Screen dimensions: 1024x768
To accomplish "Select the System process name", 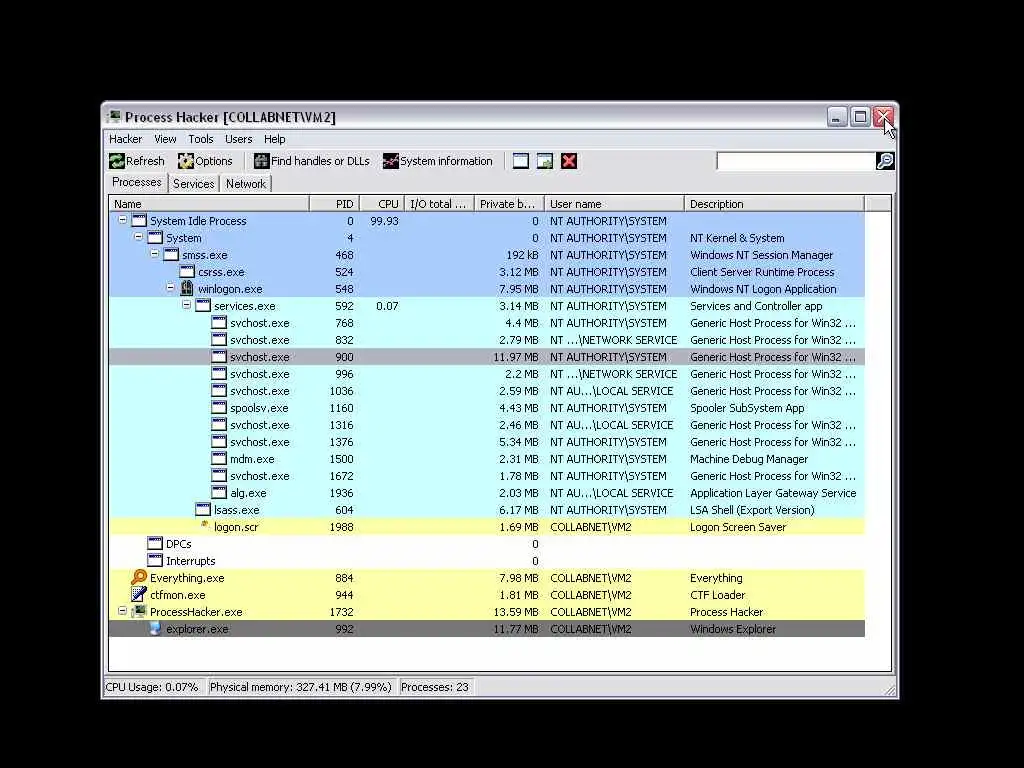I will pos(184,238).
